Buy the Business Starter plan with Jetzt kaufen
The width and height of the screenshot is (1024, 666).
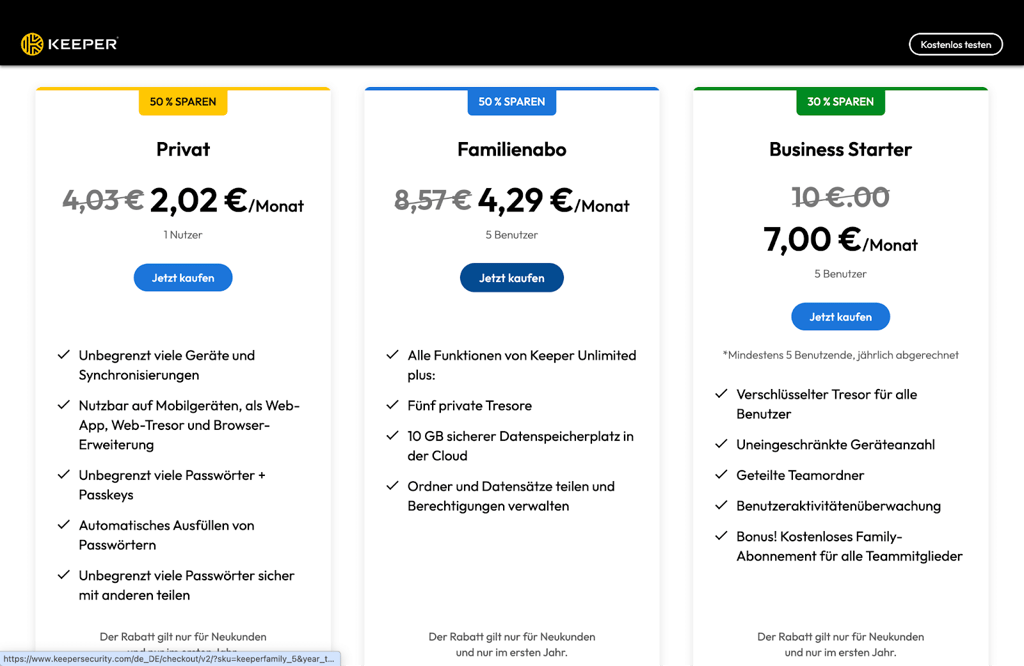[x=840, y=317]
